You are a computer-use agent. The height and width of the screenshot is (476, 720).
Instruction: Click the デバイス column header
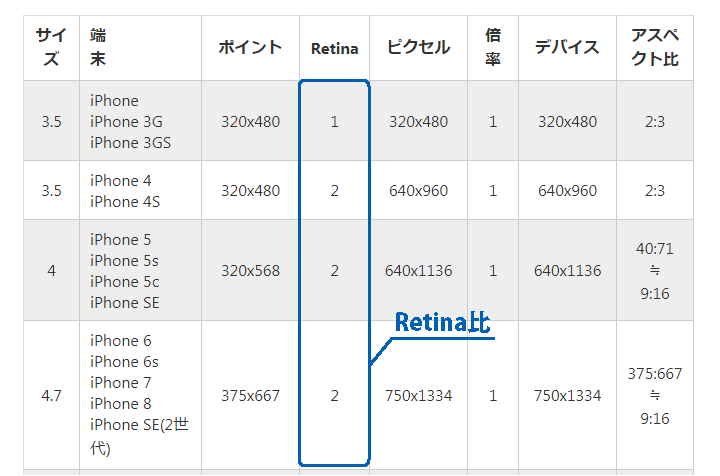point(567,48)
